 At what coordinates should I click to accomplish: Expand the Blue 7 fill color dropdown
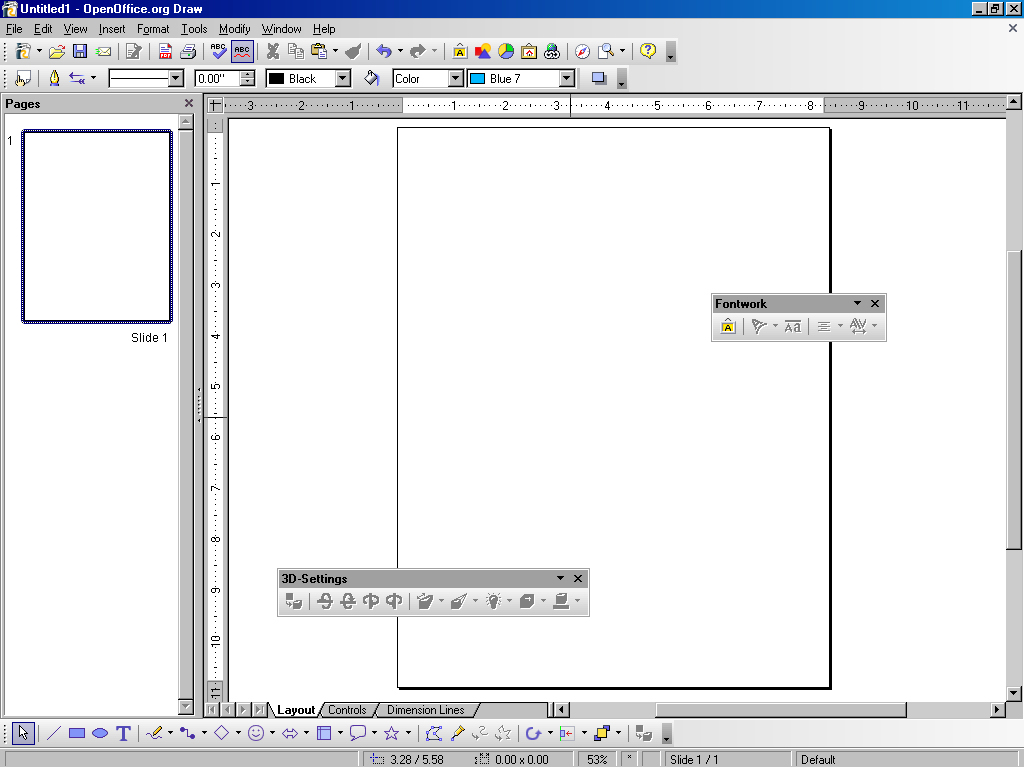tap(567, 78)
